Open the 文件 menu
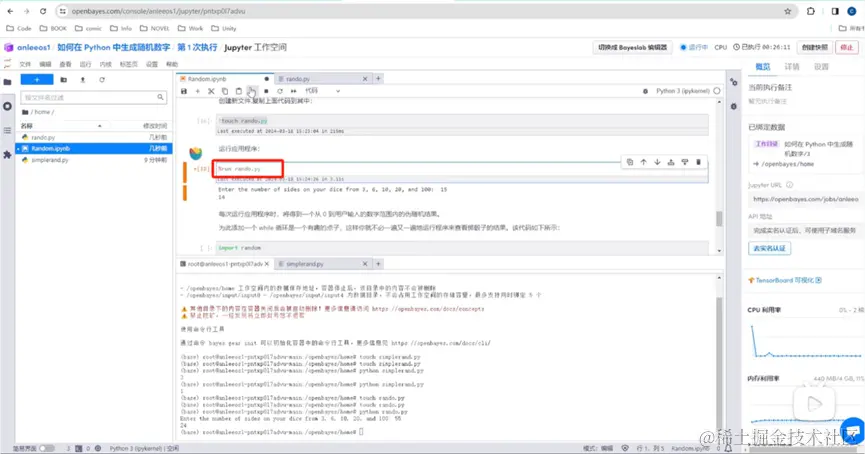 (x=25, y=65)
